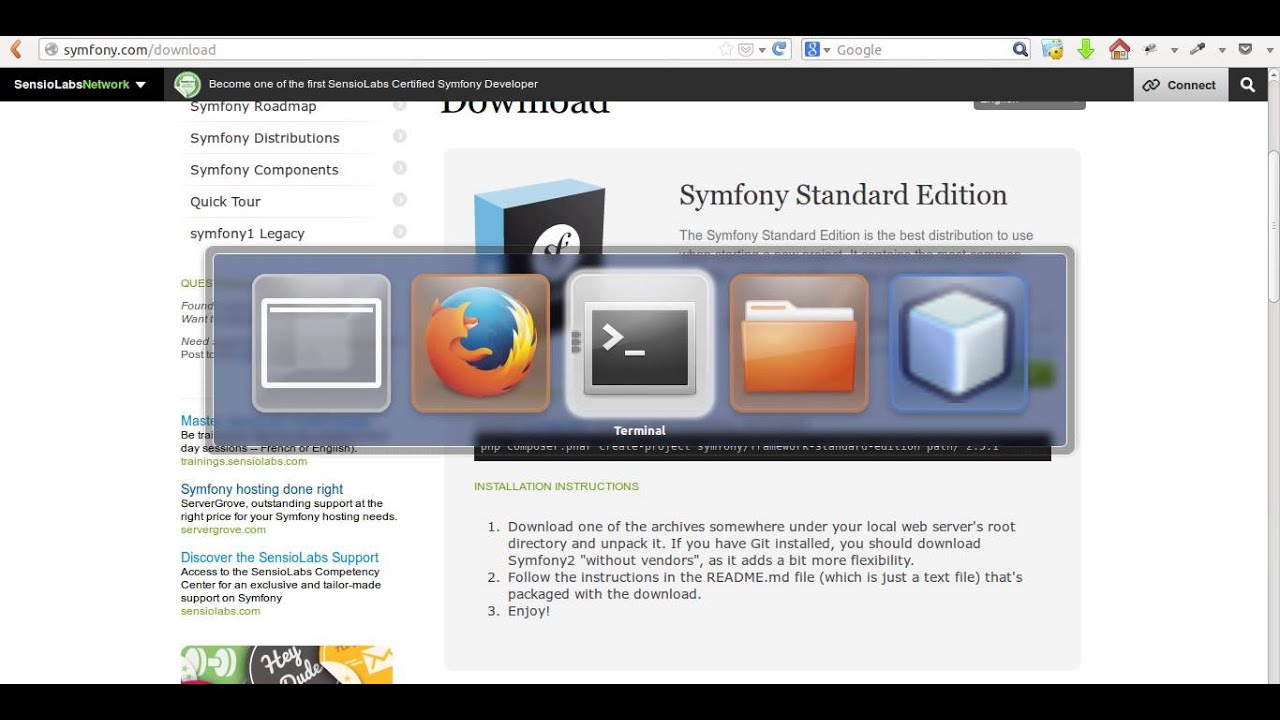Click arrow icon beside Symfony Components
The height and width of the screenshot is (720, 1280).
(400, 169)
